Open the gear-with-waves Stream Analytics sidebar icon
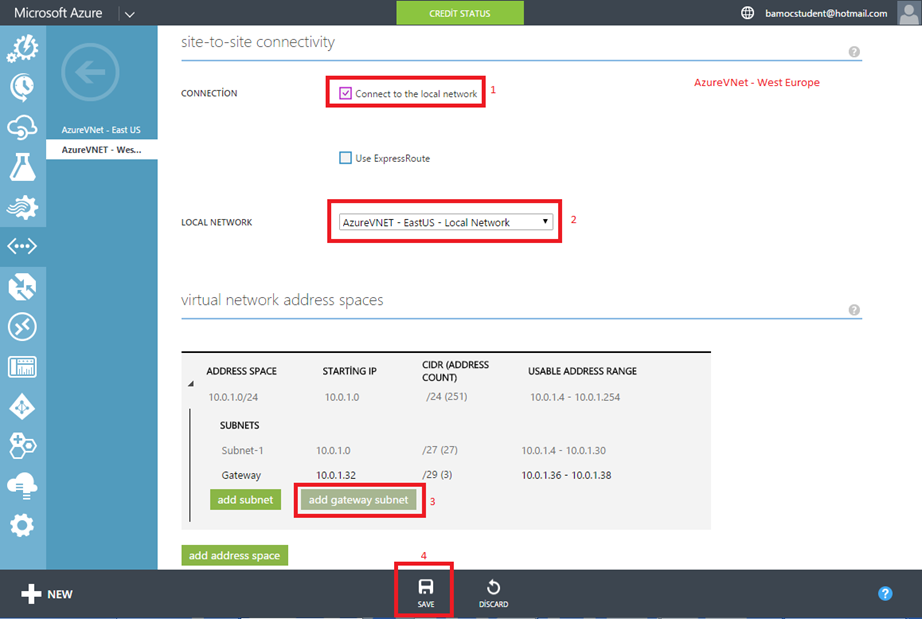Screen dimensions: 922x619 coord(22,207)
